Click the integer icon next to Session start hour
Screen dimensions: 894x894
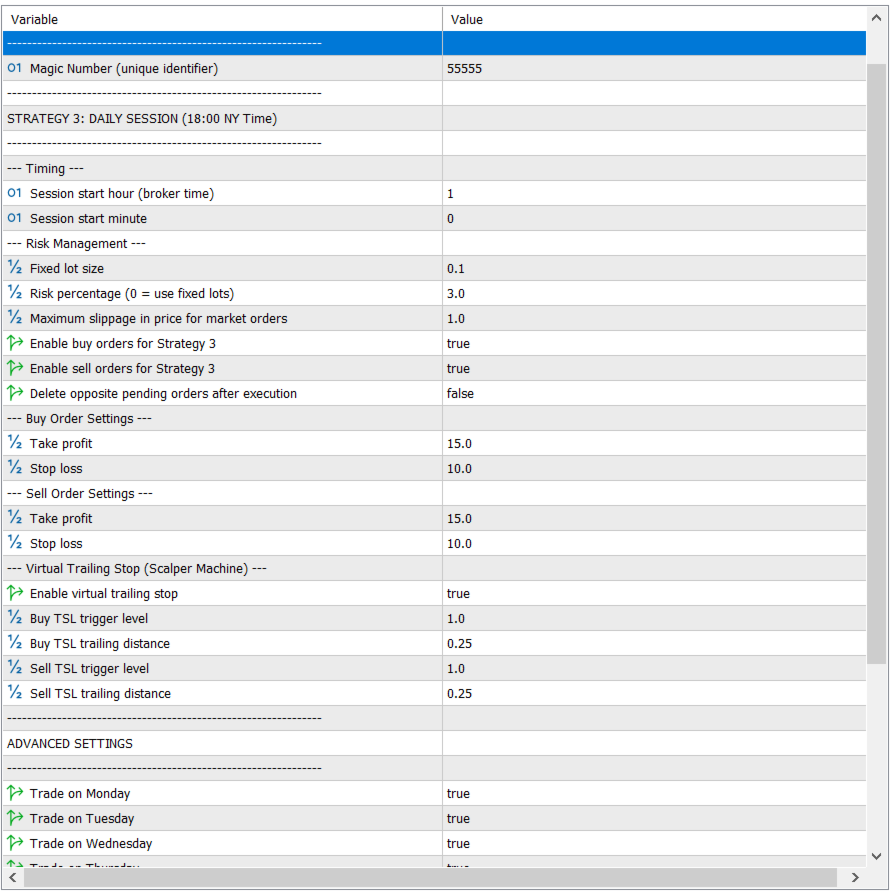point(15,193)
